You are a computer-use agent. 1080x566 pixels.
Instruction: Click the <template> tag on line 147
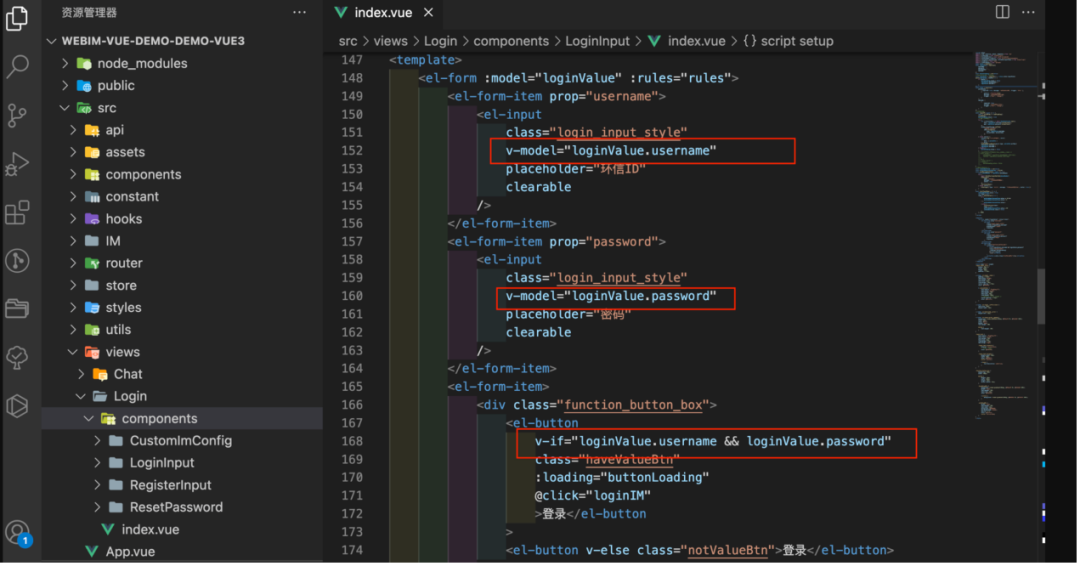click(x=425, y=60)
